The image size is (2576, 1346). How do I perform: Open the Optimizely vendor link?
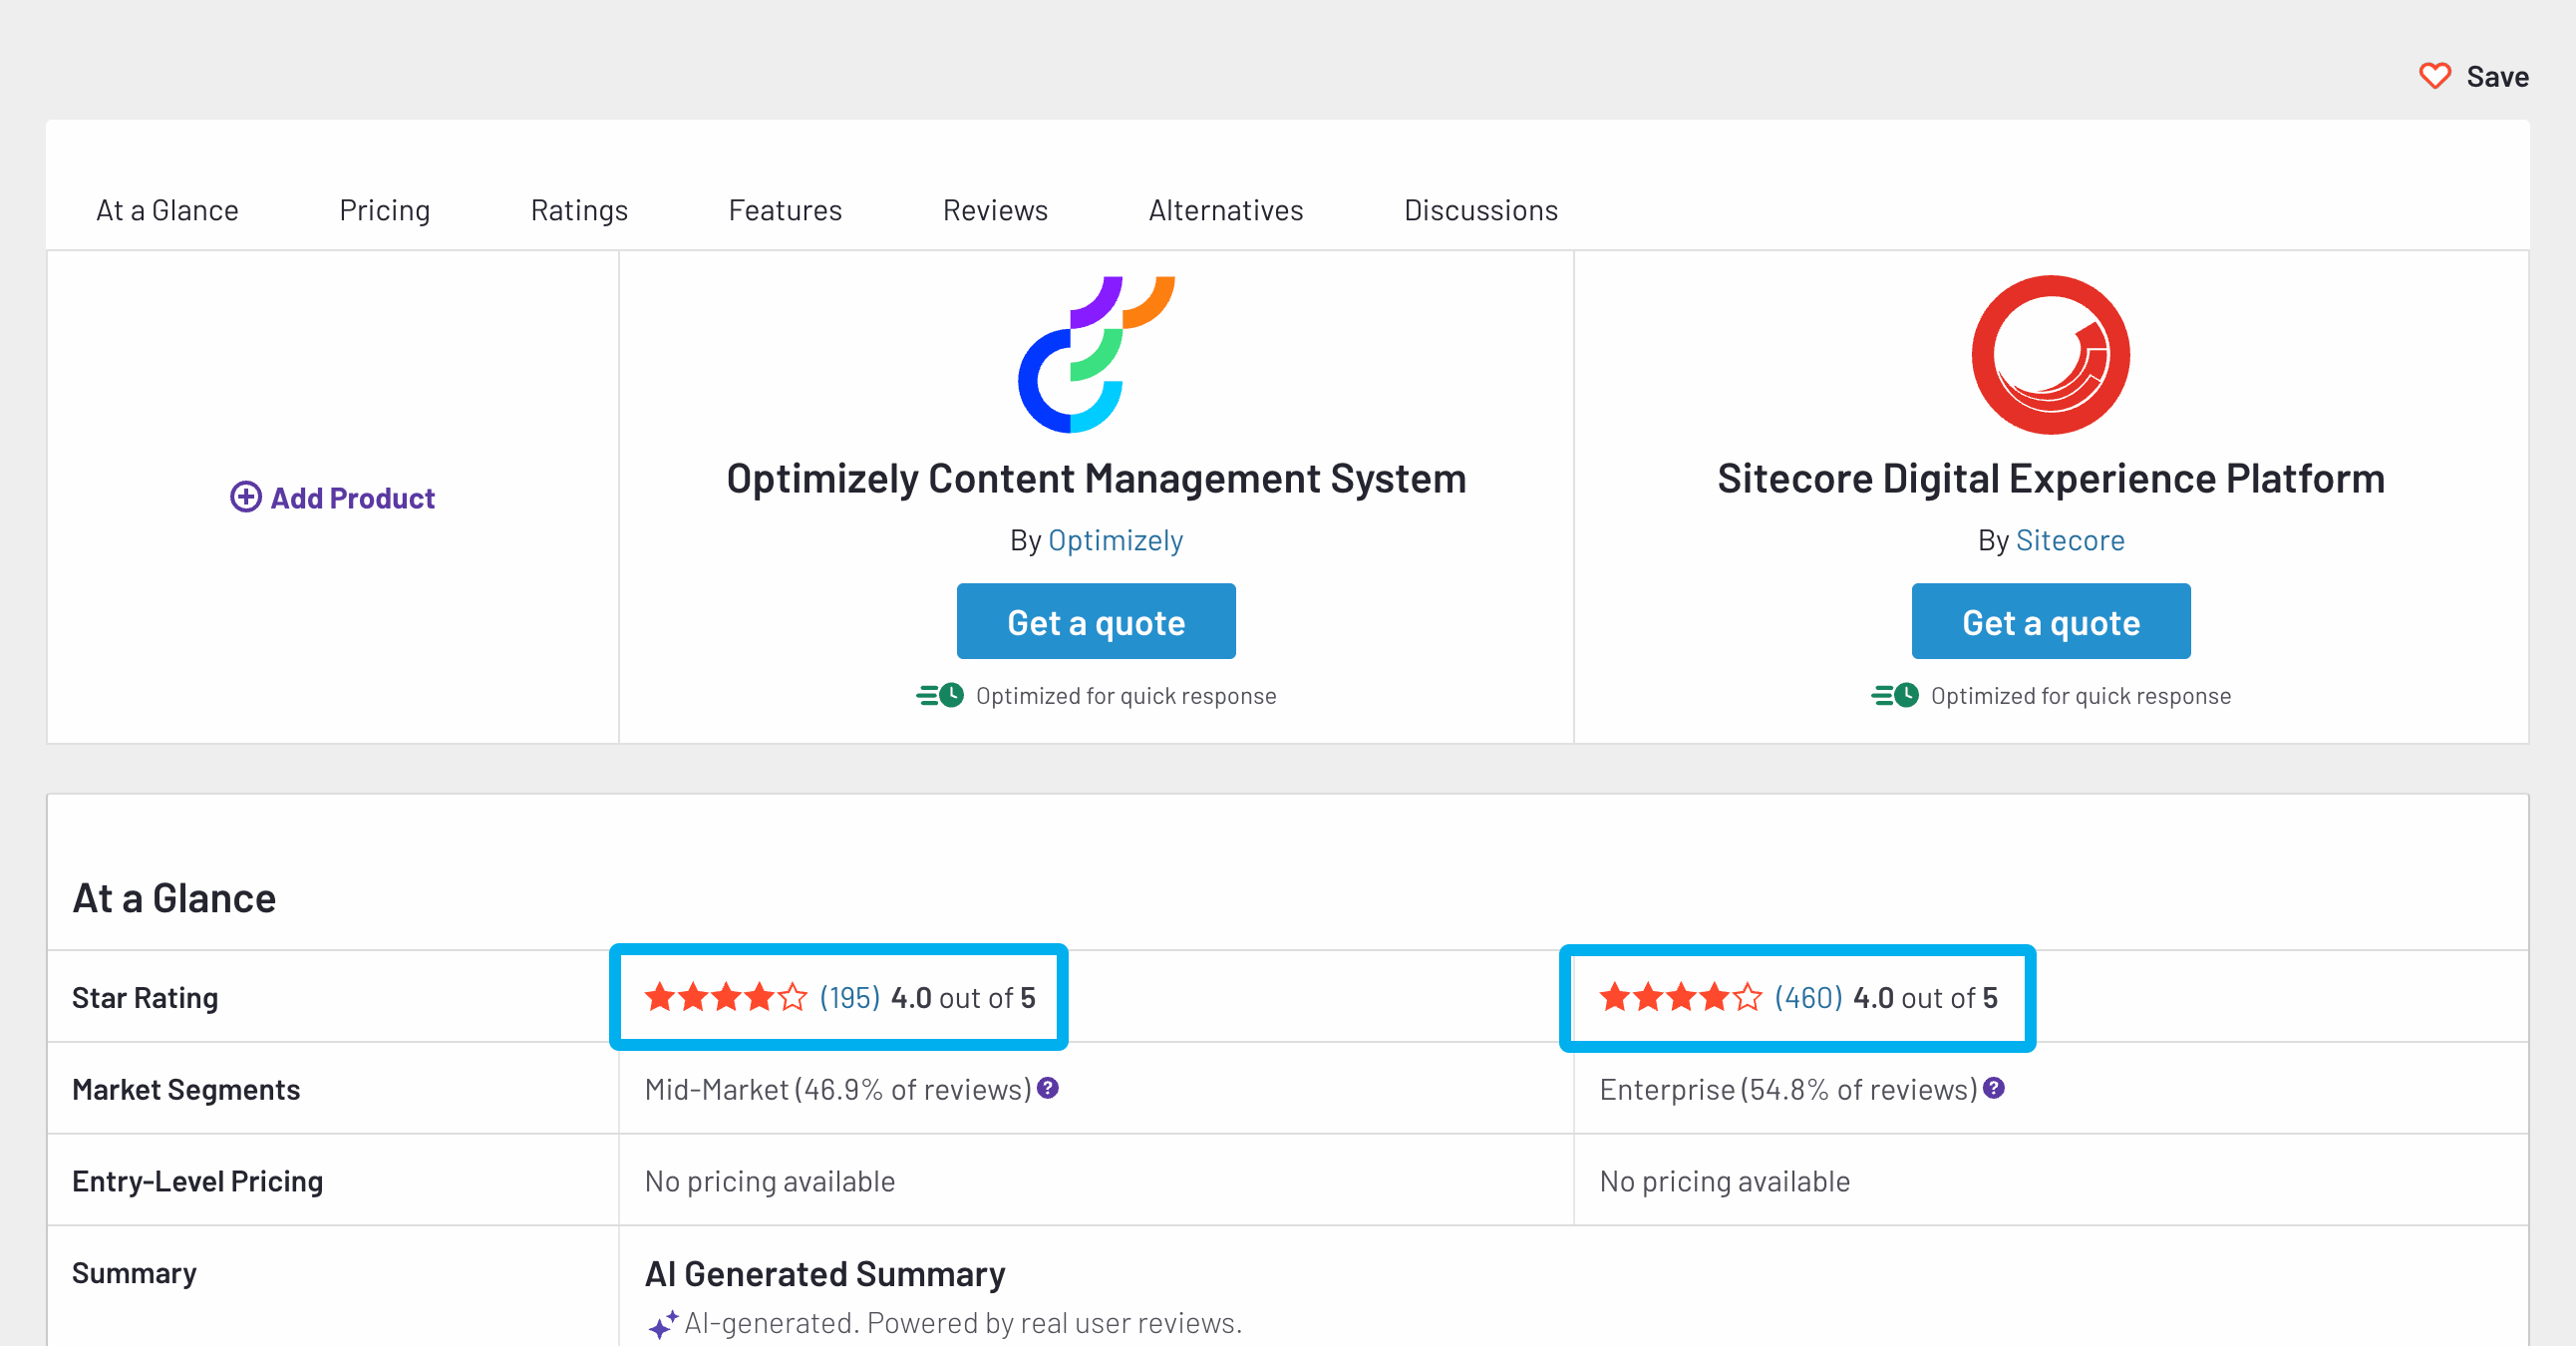click(x=1115, y=540)
